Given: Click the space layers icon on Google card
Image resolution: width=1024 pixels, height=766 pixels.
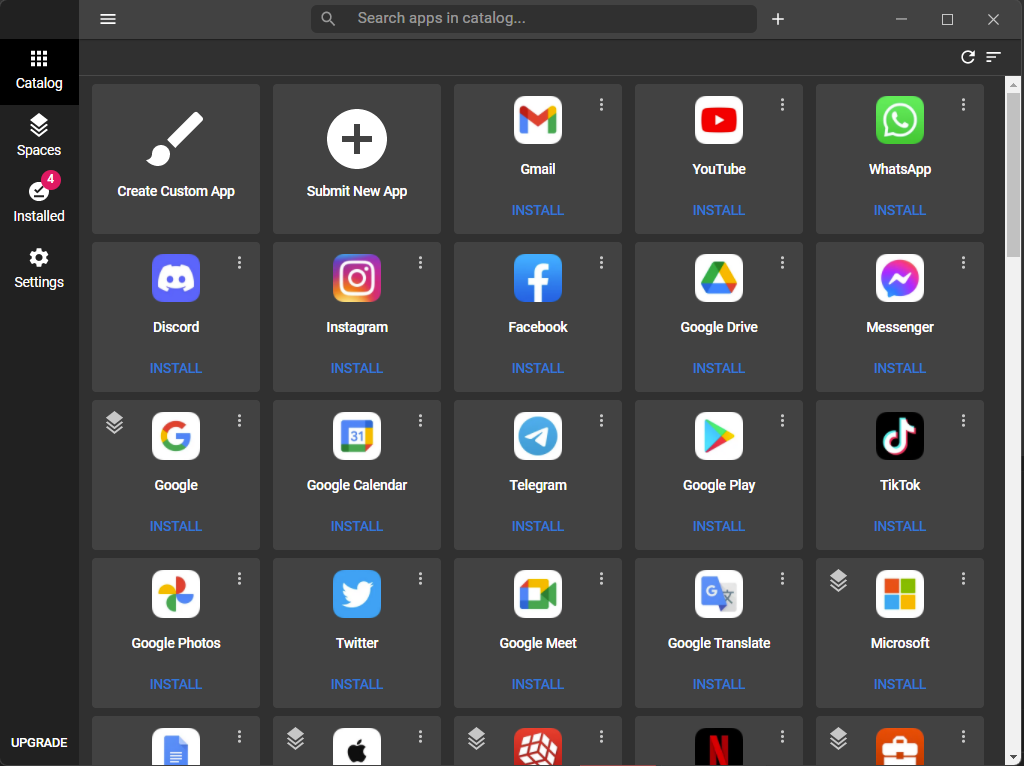Looking at the screenshot, I should 114,423.
